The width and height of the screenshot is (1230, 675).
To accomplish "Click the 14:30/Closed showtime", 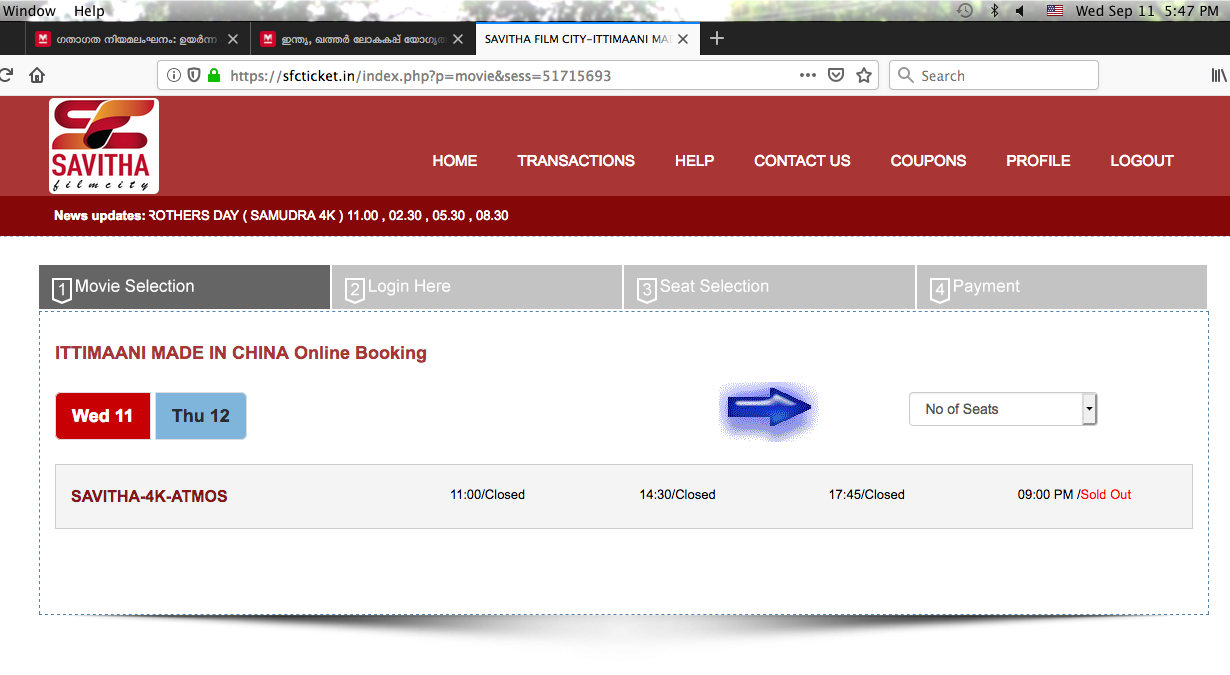I will point(677,495).
